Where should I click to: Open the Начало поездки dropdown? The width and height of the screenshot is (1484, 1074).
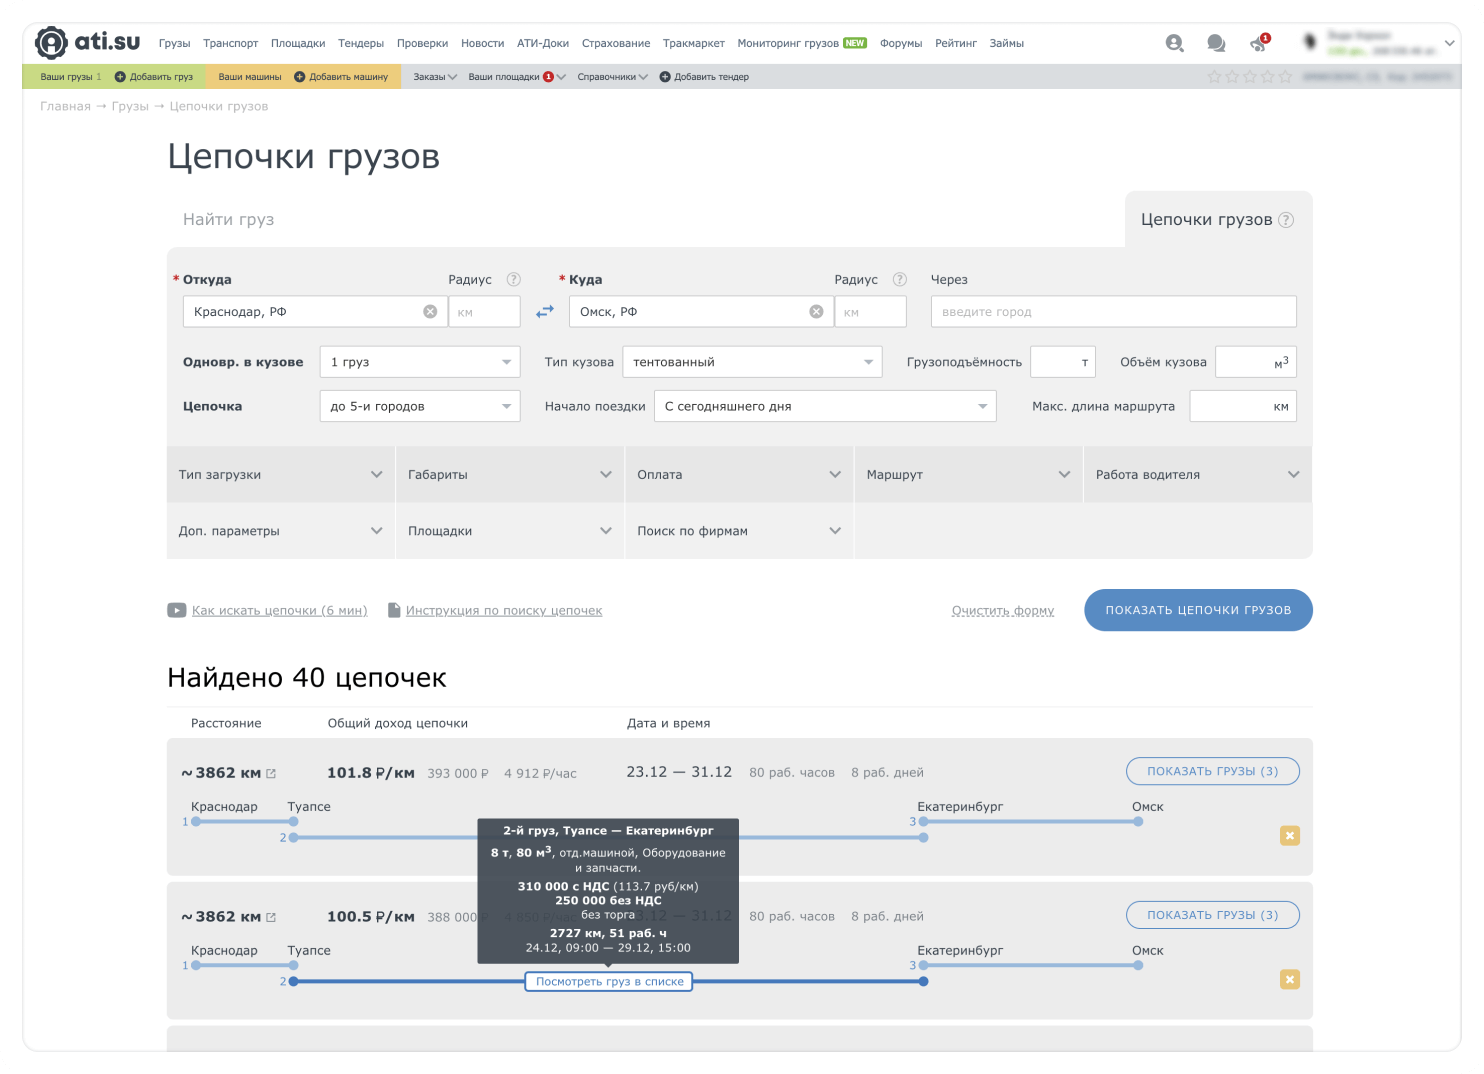tap(825, 406)
